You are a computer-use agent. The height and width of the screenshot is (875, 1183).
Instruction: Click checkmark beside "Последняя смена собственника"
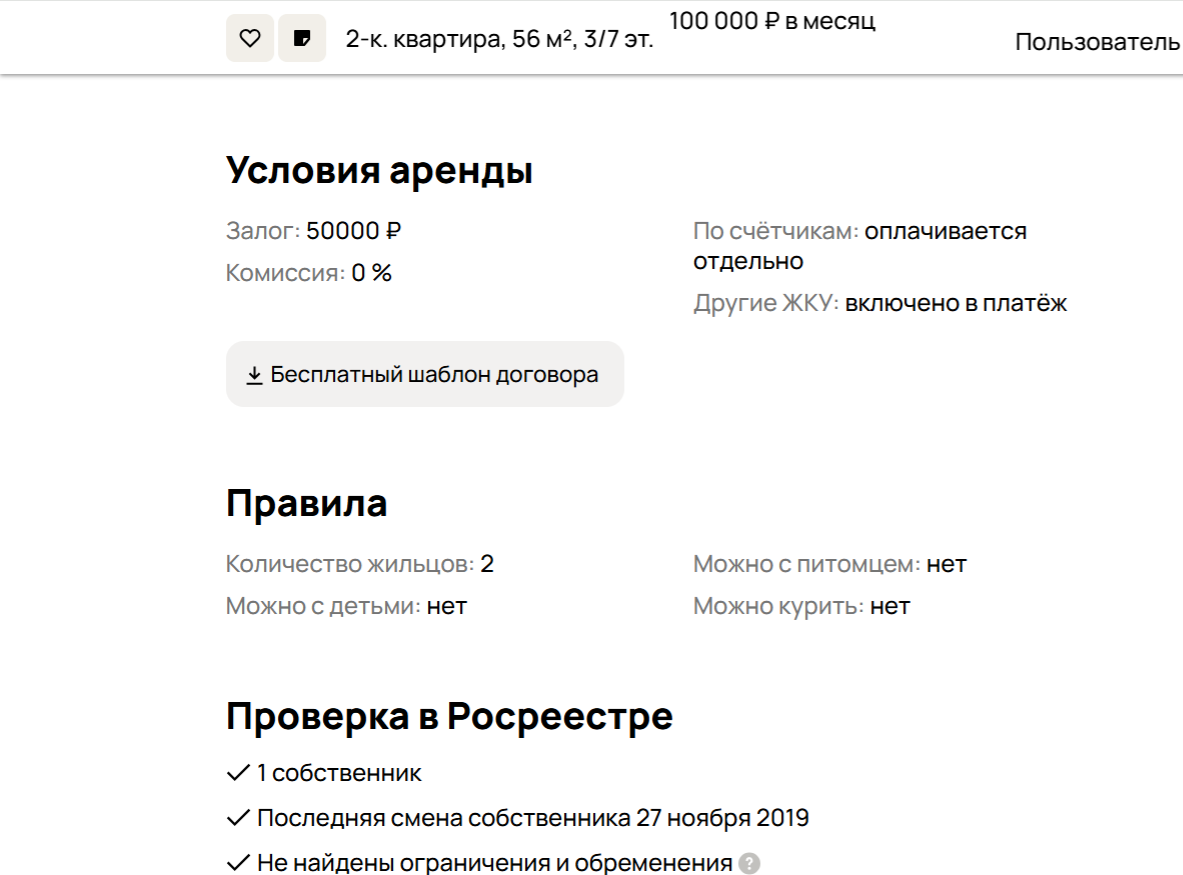coord(238,818)
